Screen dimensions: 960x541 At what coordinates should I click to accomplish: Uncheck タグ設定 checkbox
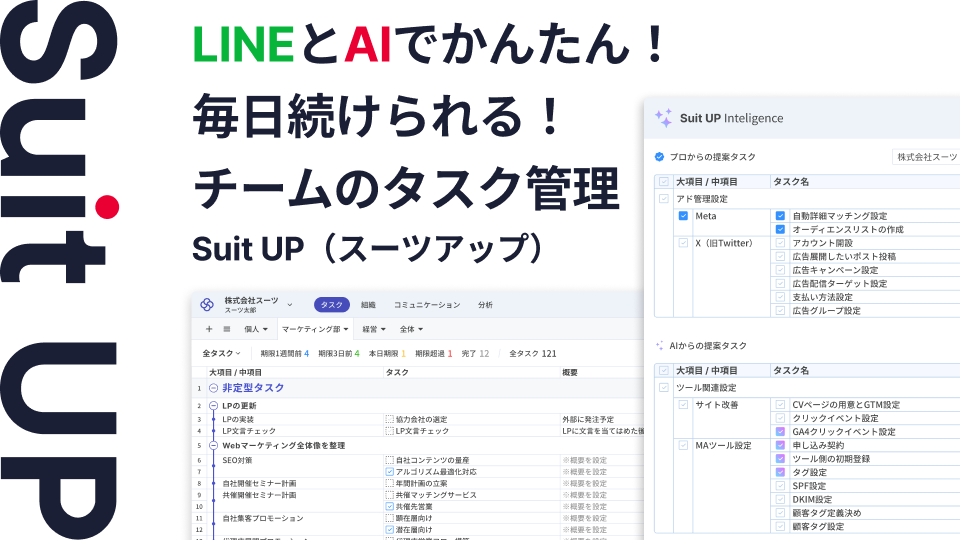(x=780, y=472)
